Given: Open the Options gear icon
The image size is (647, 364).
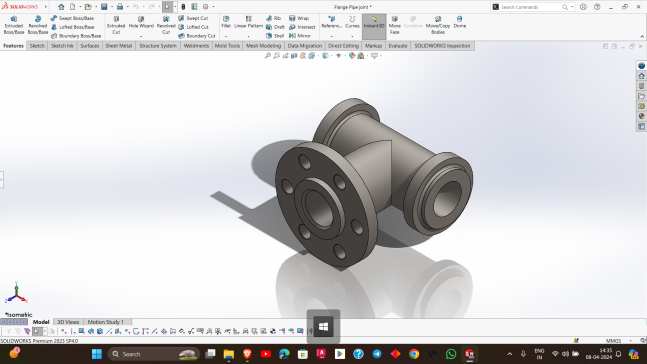Looking at the screenshot, I should click(205, 7).
